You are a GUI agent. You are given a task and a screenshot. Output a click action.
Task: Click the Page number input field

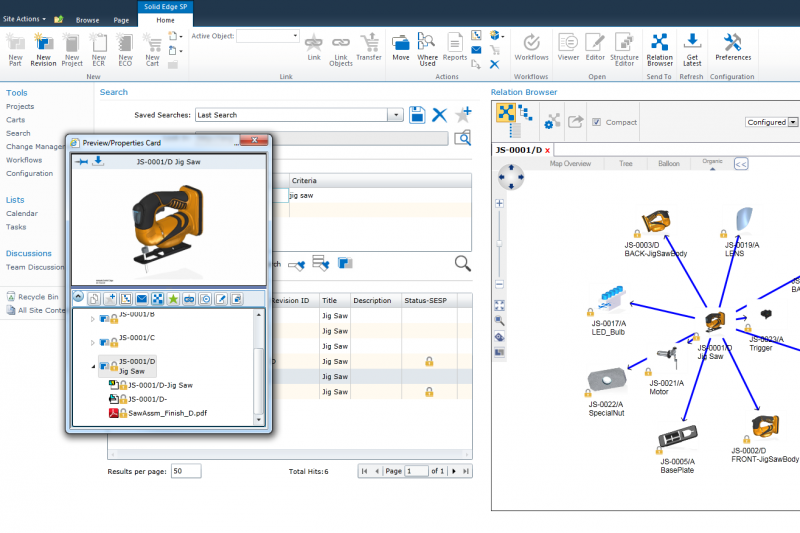point(417,471)
